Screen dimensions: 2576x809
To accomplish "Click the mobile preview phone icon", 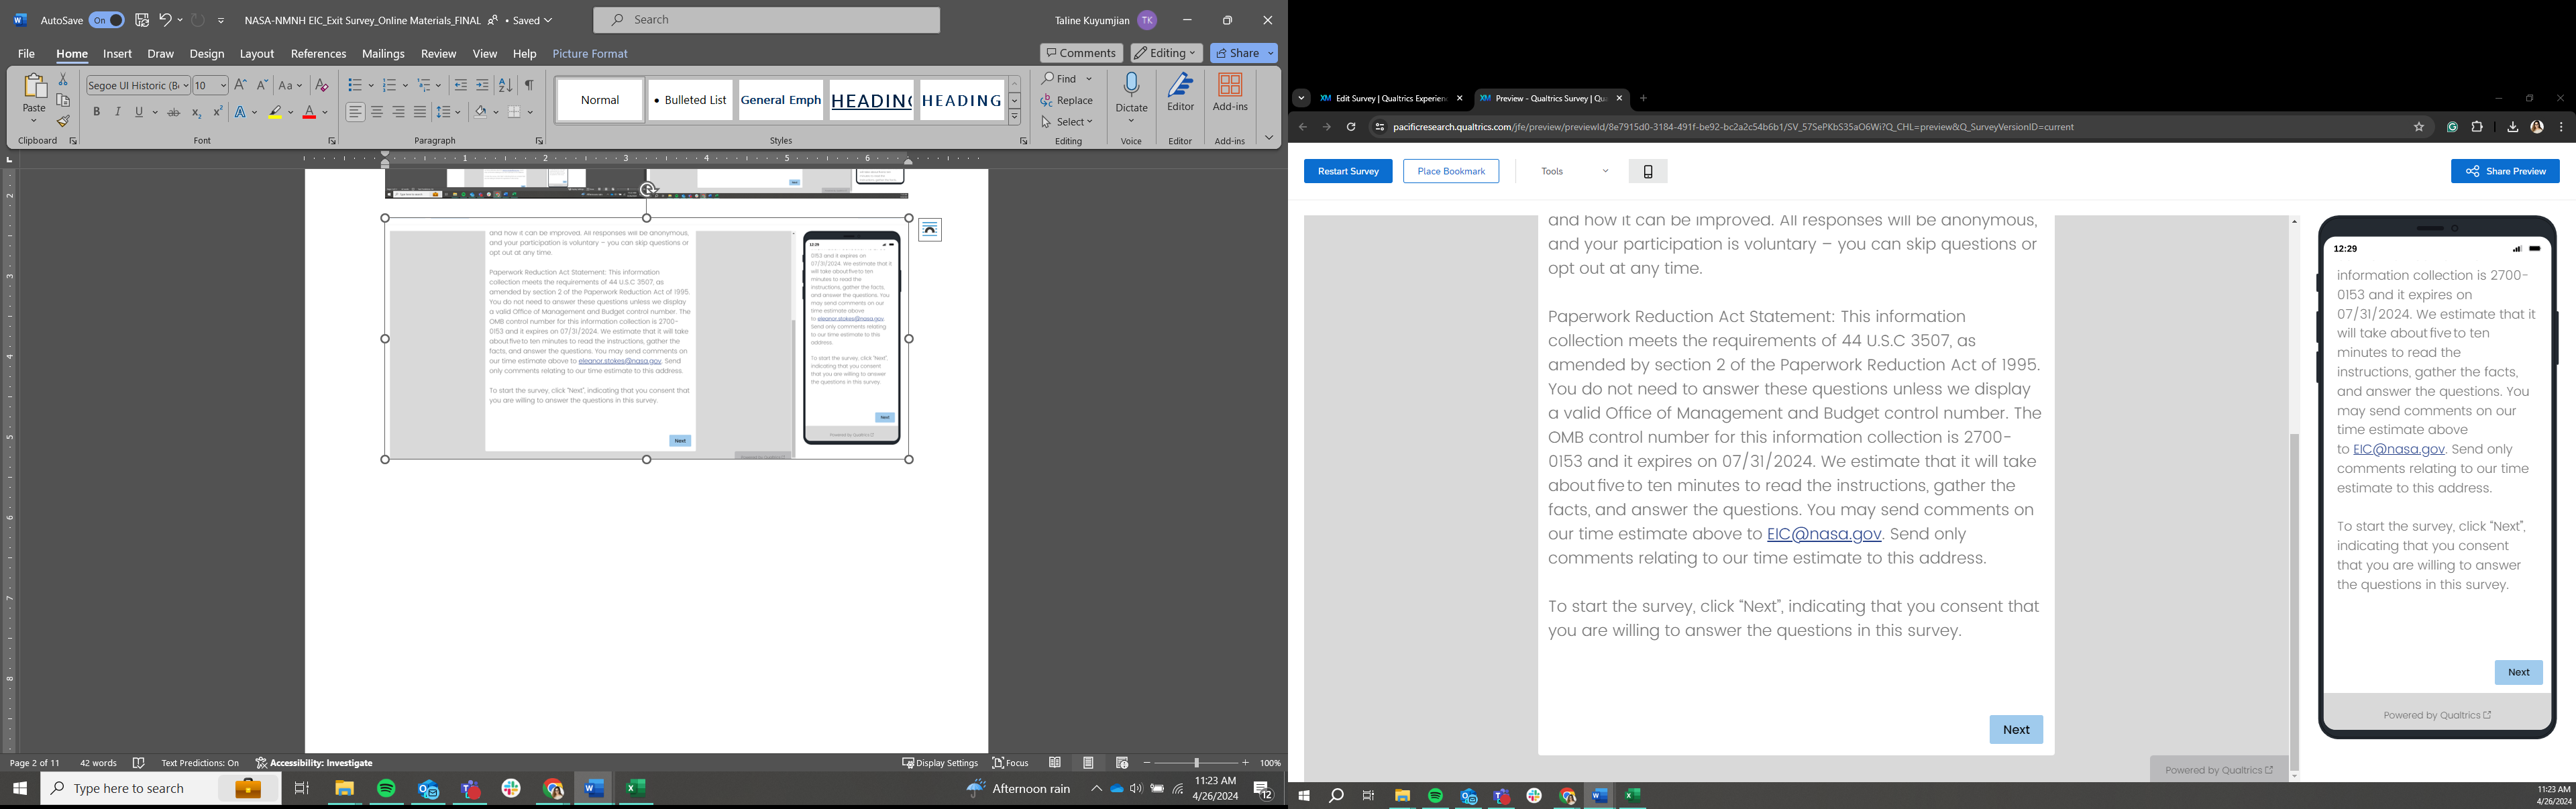I will pyautogui.click(x=1648, y=171).
